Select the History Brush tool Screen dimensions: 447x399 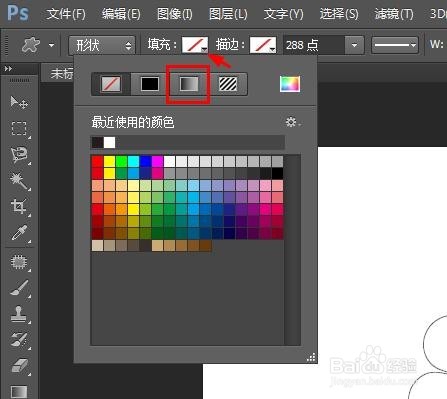(x=19, y=340)
